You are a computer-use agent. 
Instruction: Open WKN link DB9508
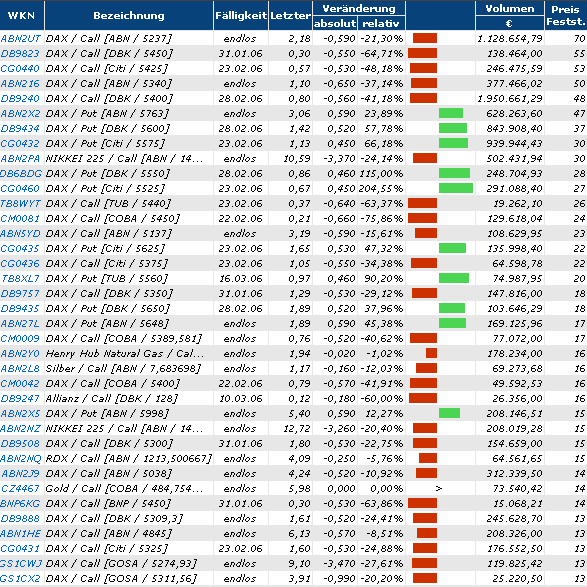click(x=20, y=443)
